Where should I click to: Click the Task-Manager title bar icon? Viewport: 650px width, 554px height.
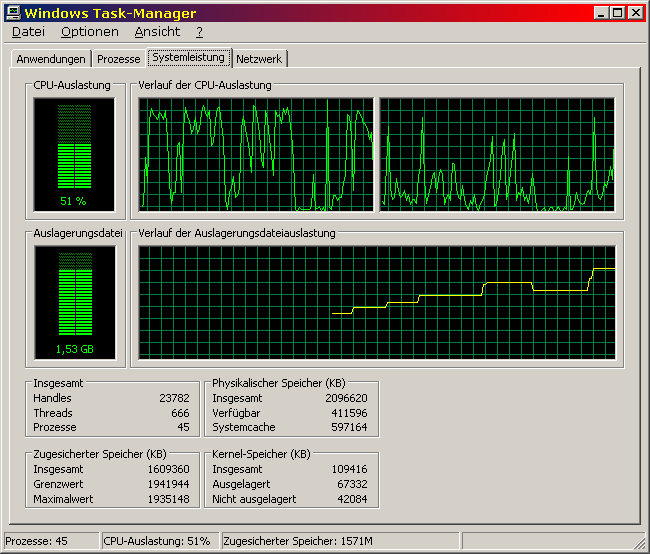tap(13, 13)
